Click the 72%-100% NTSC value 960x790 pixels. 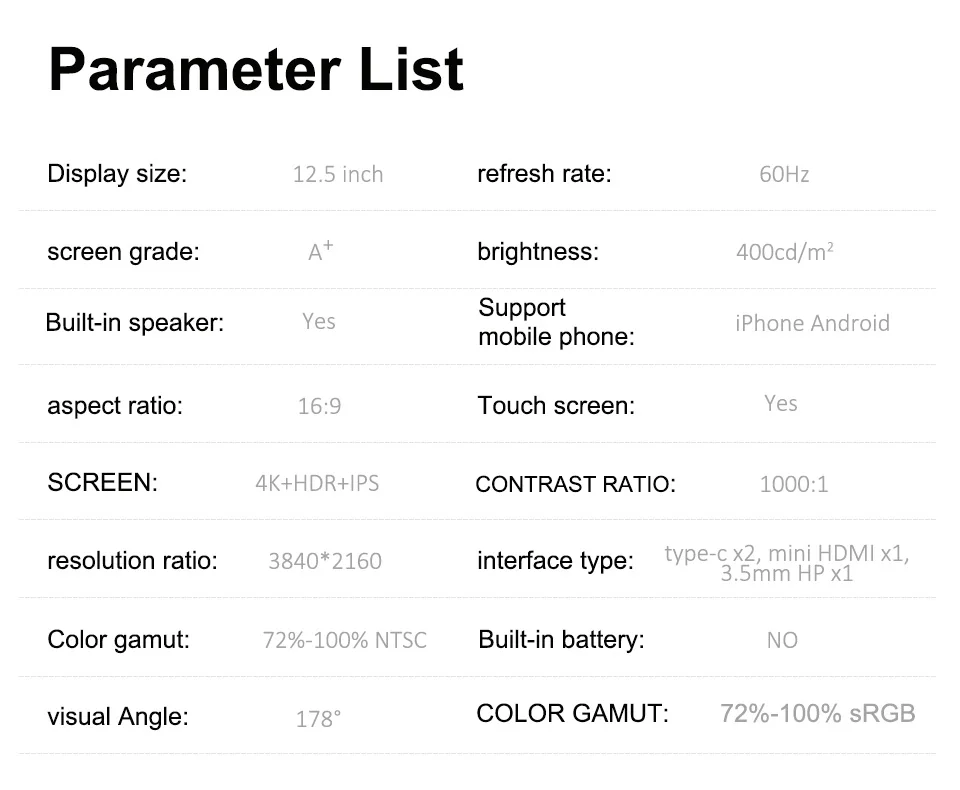(x=345, y=640)
